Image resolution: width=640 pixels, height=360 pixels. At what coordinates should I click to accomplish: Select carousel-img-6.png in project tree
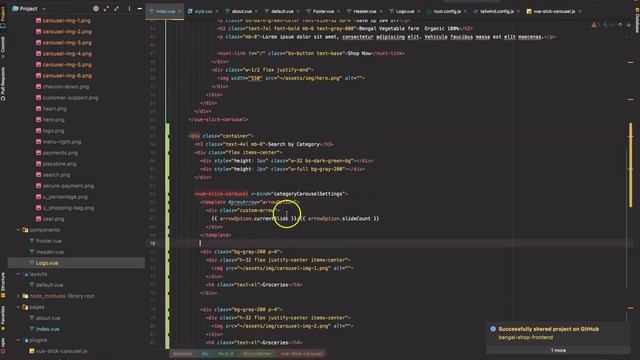[x=63, y=76]
